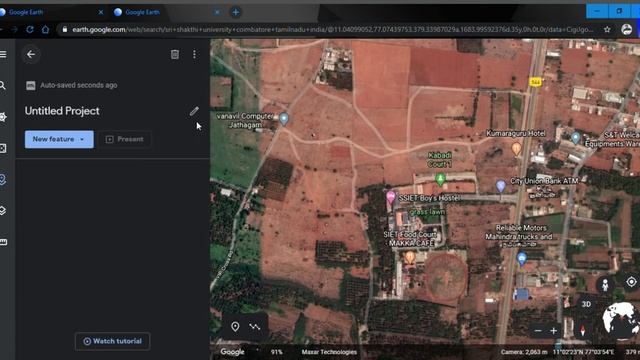Select the Kabadi Court 1 green marker

tap(440, 179)
